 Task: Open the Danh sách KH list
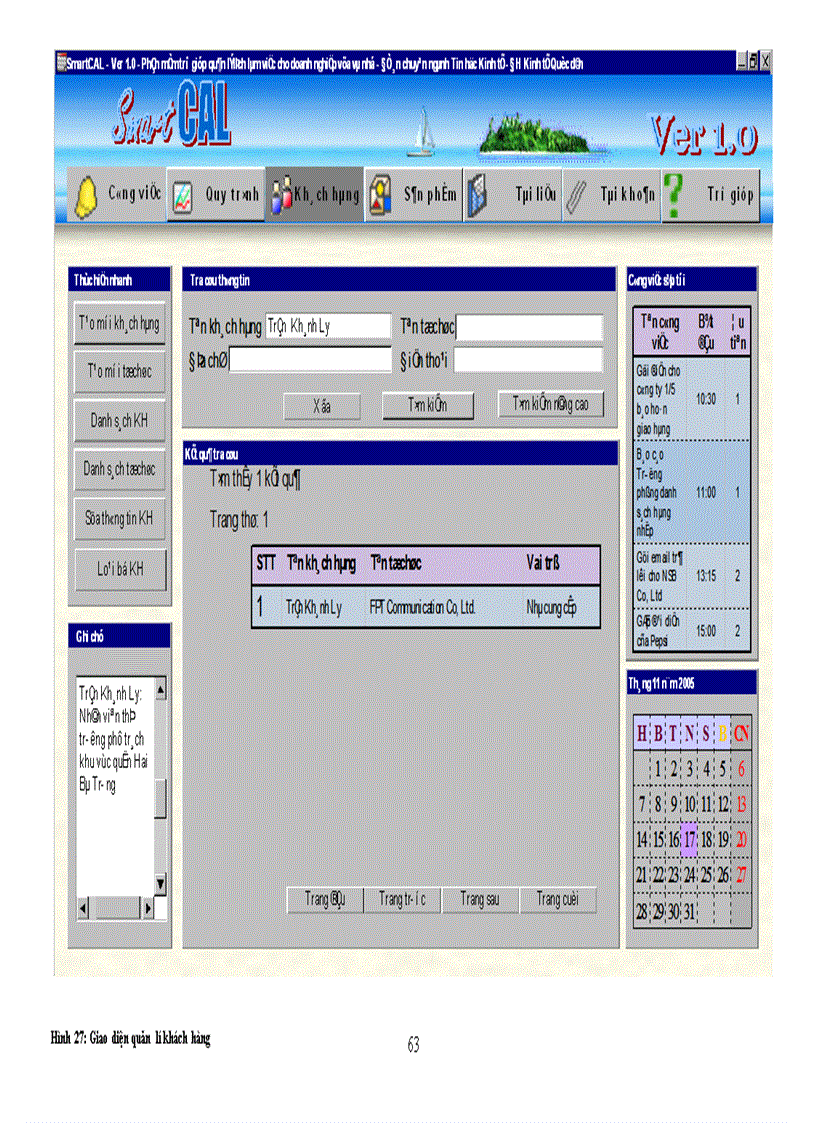tap(120, 421)
